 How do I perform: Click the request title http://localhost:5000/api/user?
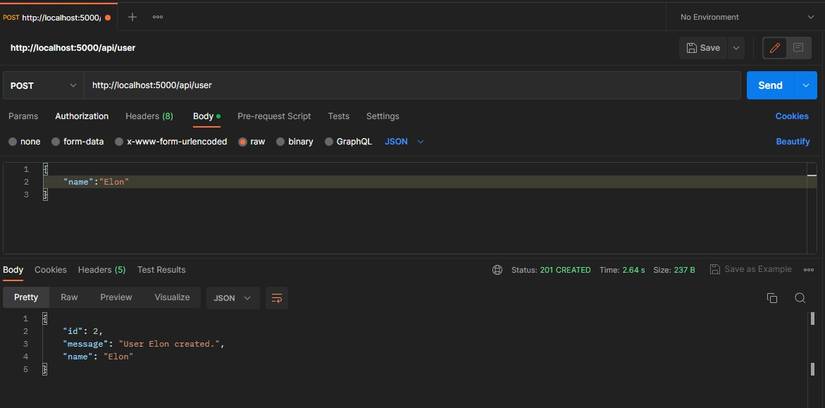coord(73,48)
